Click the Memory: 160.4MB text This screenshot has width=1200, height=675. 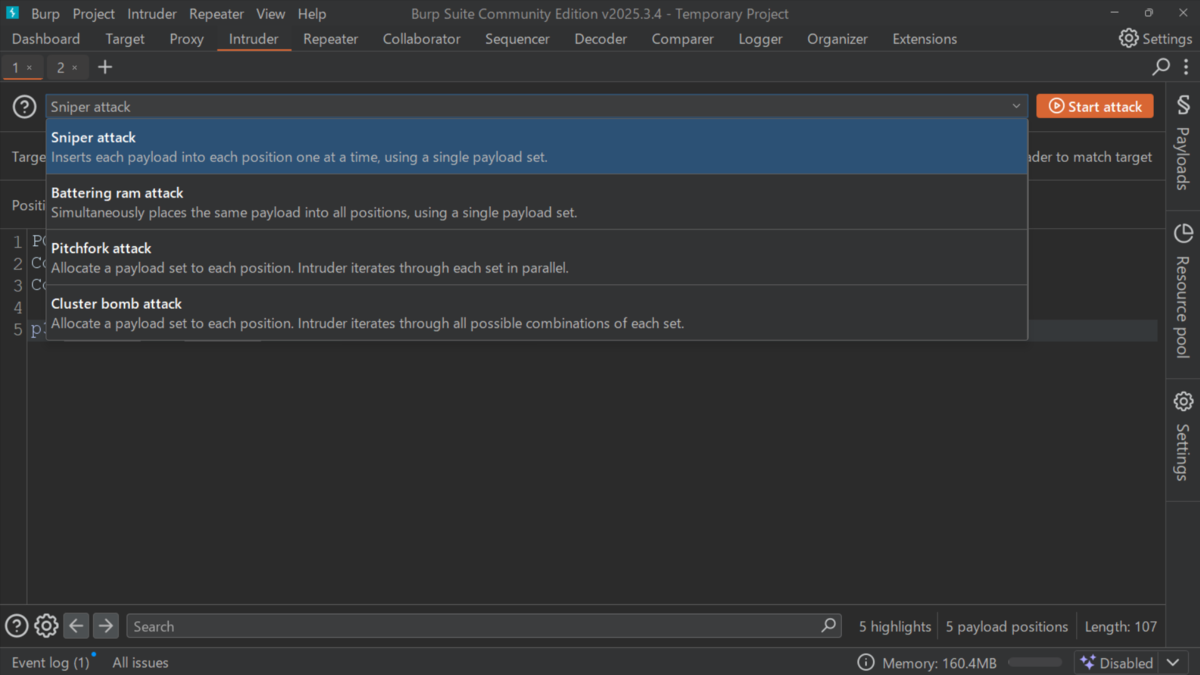[939, 663]
